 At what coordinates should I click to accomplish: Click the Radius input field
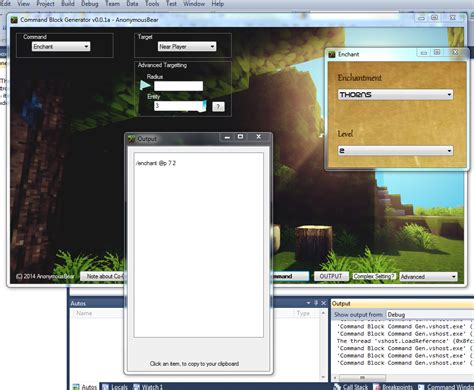pyautogui.click(x=178, y=86)
